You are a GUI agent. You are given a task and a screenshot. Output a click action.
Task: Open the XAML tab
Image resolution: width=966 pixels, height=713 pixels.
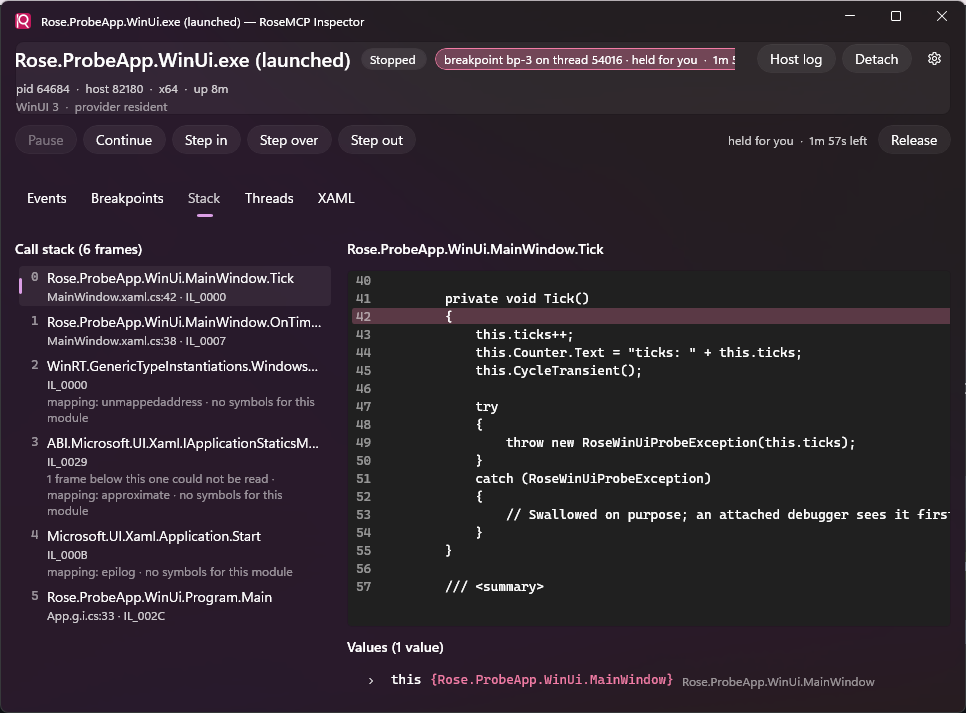coord(336,198)
